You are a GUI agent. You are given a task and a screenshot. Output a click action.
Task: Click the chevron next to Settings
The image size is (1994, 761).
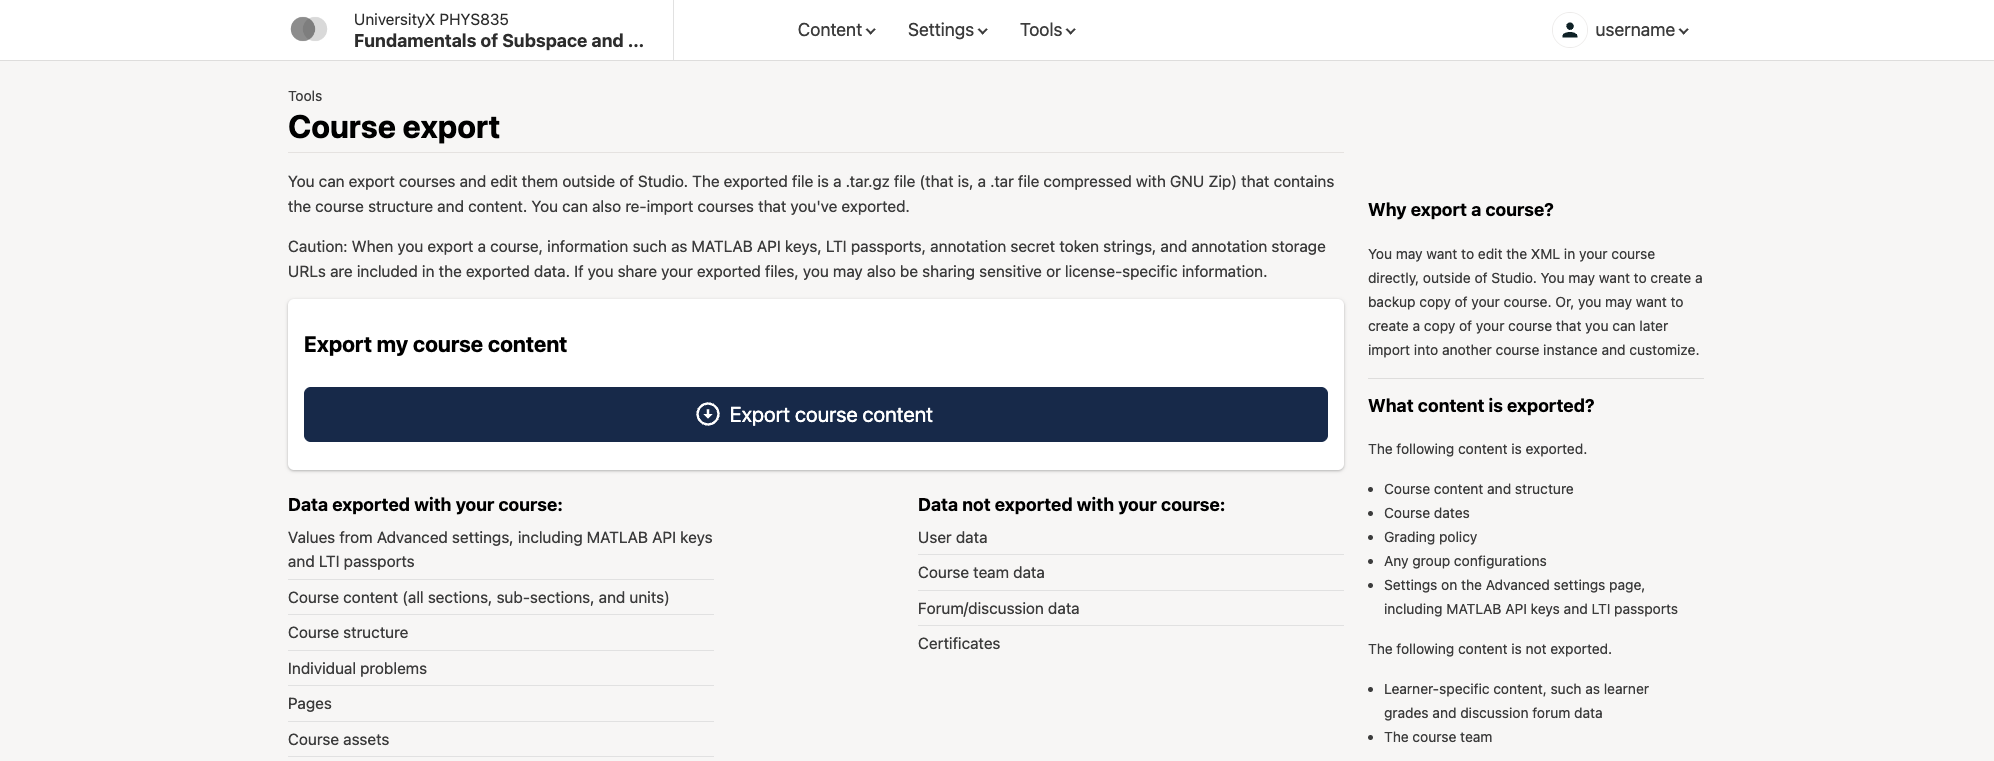tap(983, 31)
